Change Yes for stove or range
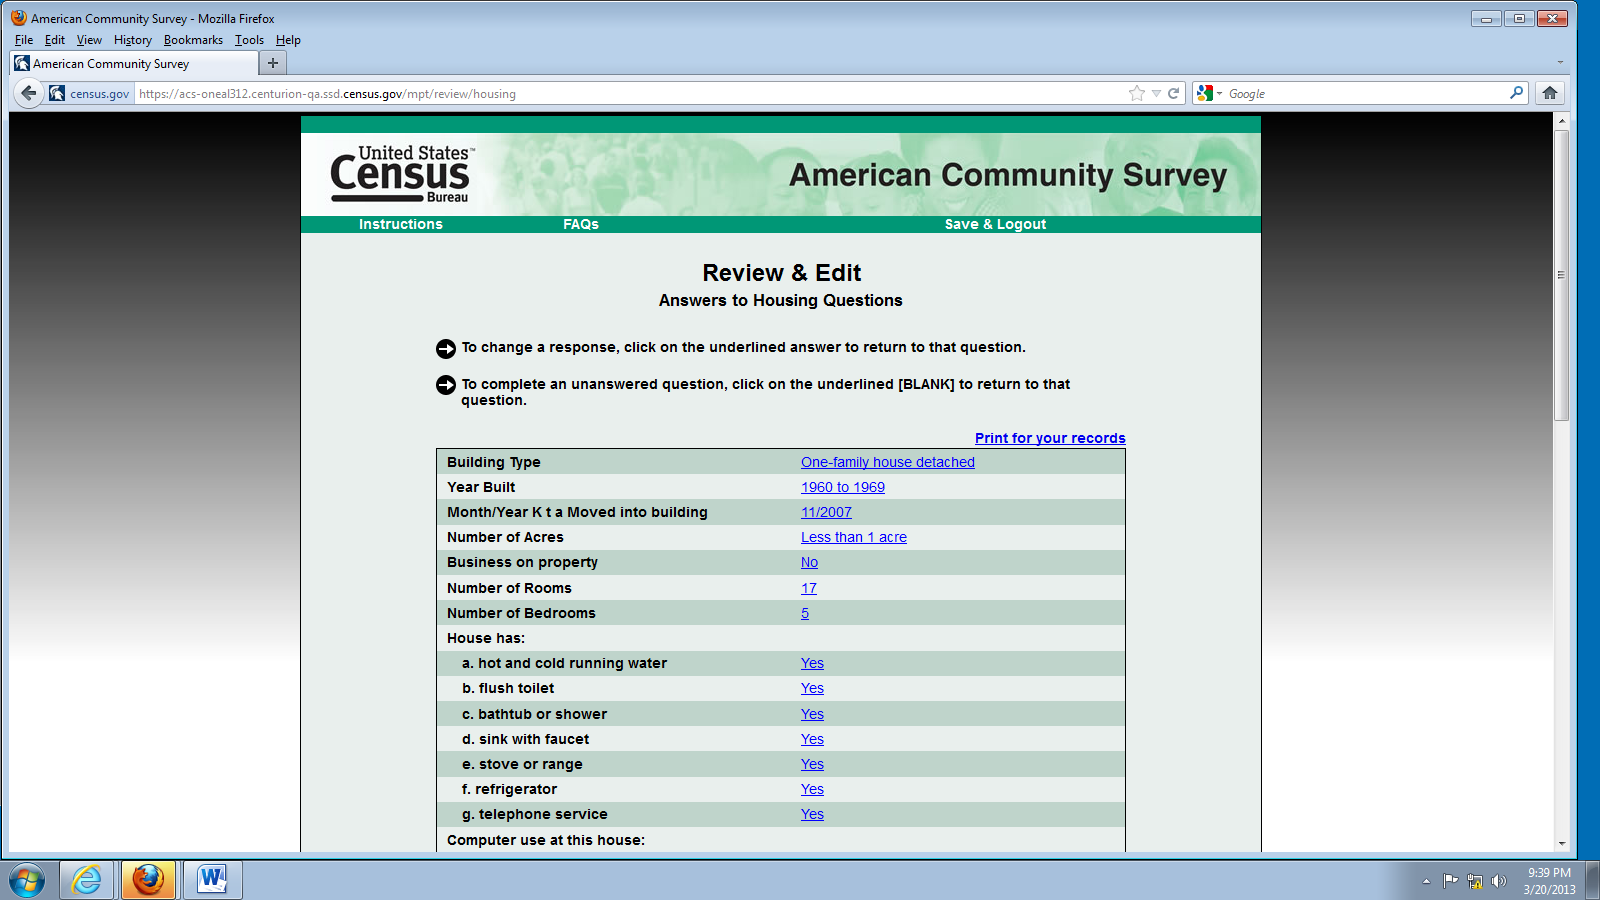Image resolution: width=1600 pixels, height=900 pixels. [812, 764]
